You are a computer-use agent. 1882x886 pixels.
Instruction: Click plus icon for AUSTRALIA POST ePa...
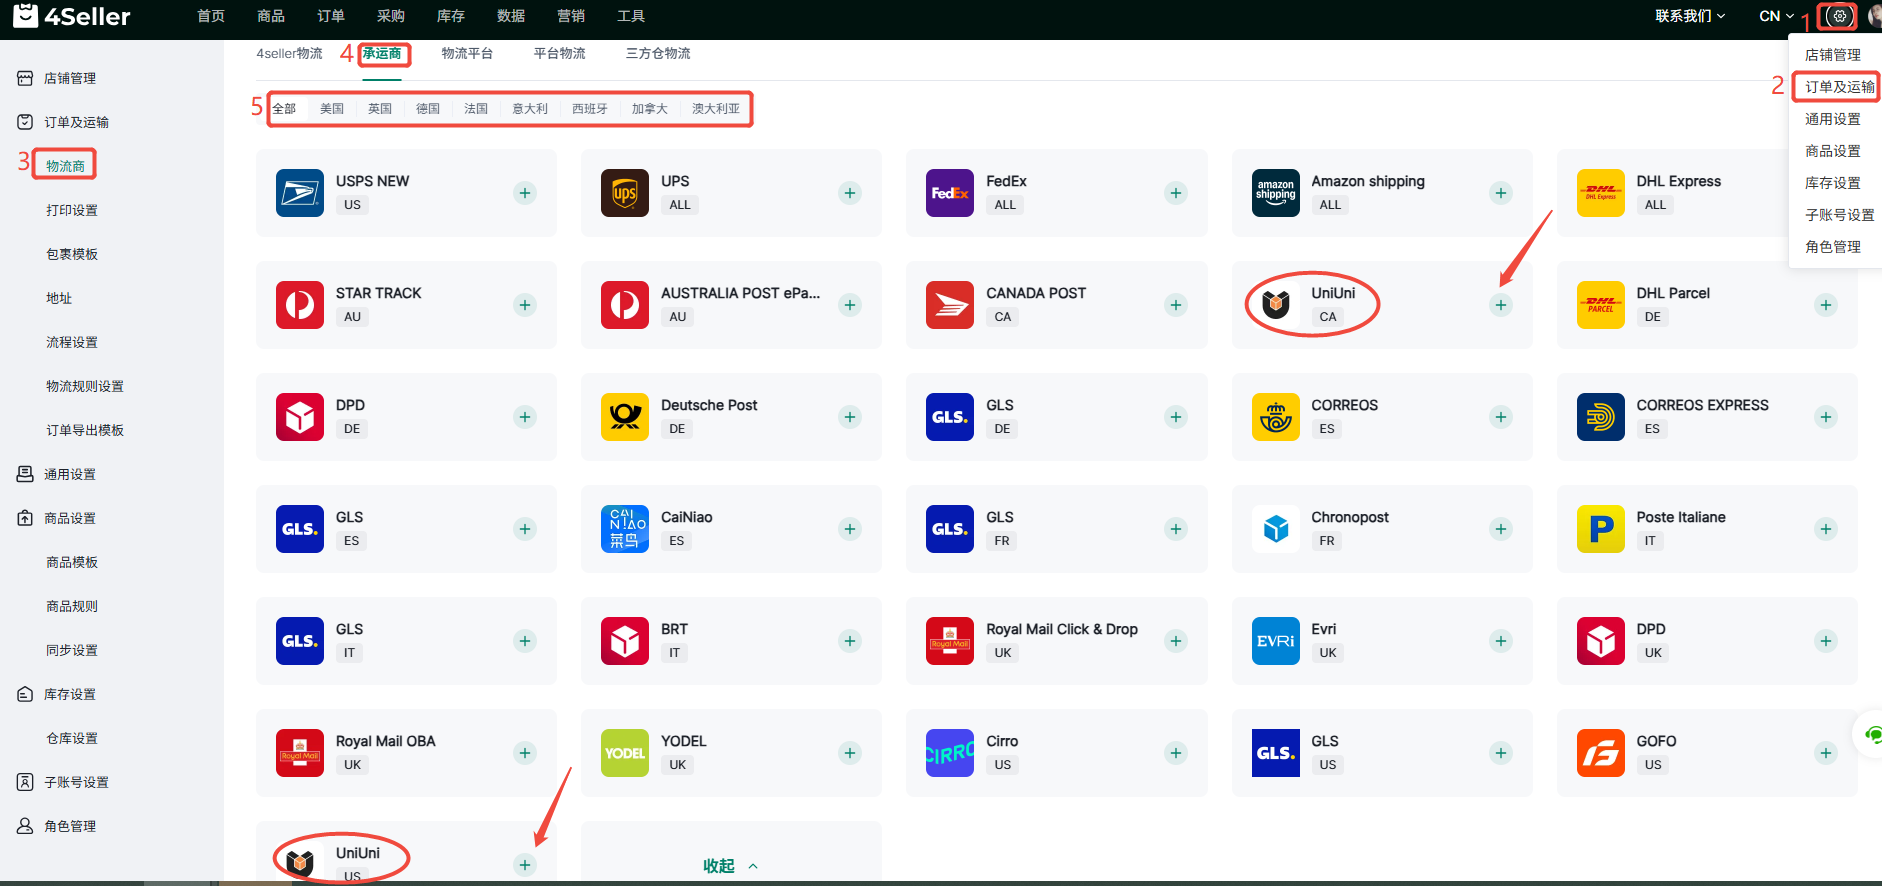tap(850, 305)
